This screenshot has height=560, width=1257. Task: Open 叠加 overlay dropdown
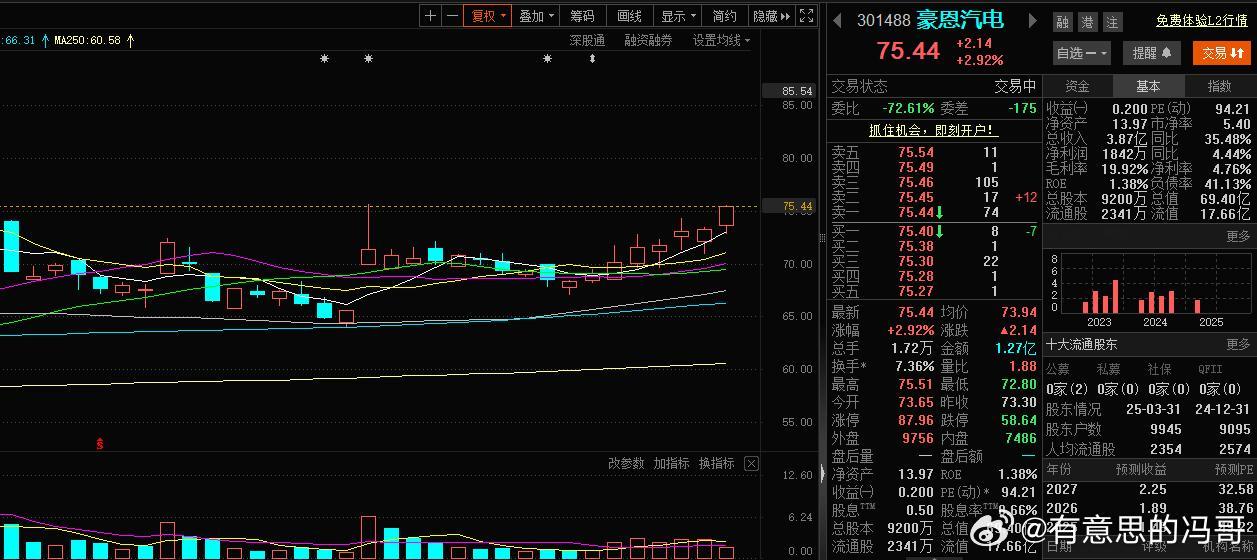pyautogui.click(x=537, y=16)
